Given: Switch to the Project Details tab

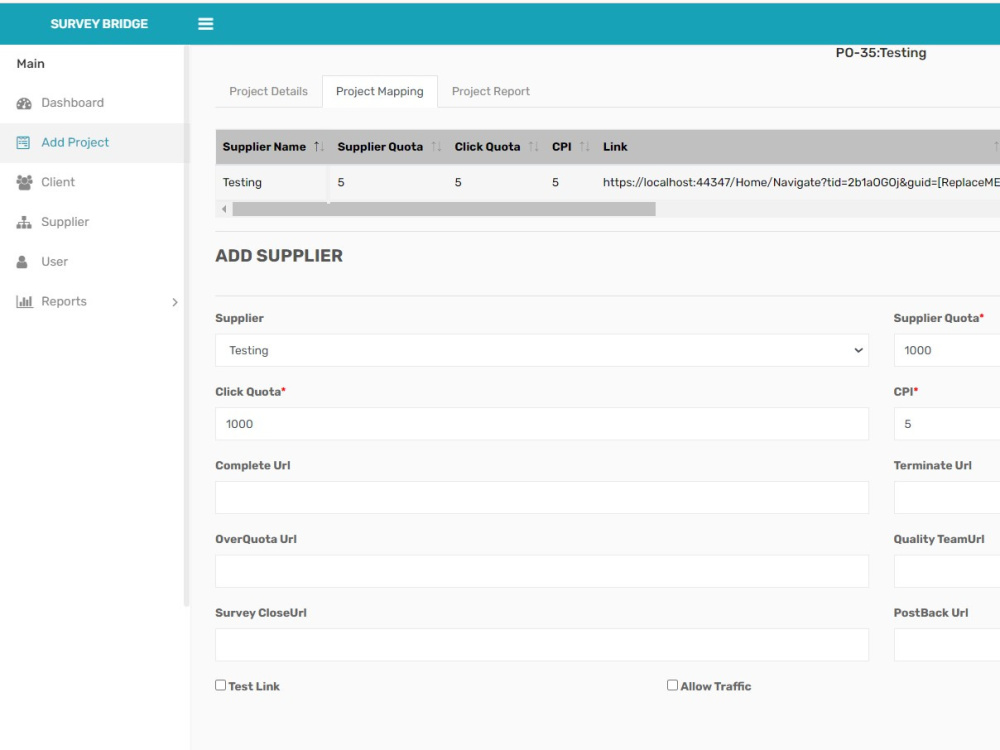Looking at the screenshot, I should pos(268,91).
